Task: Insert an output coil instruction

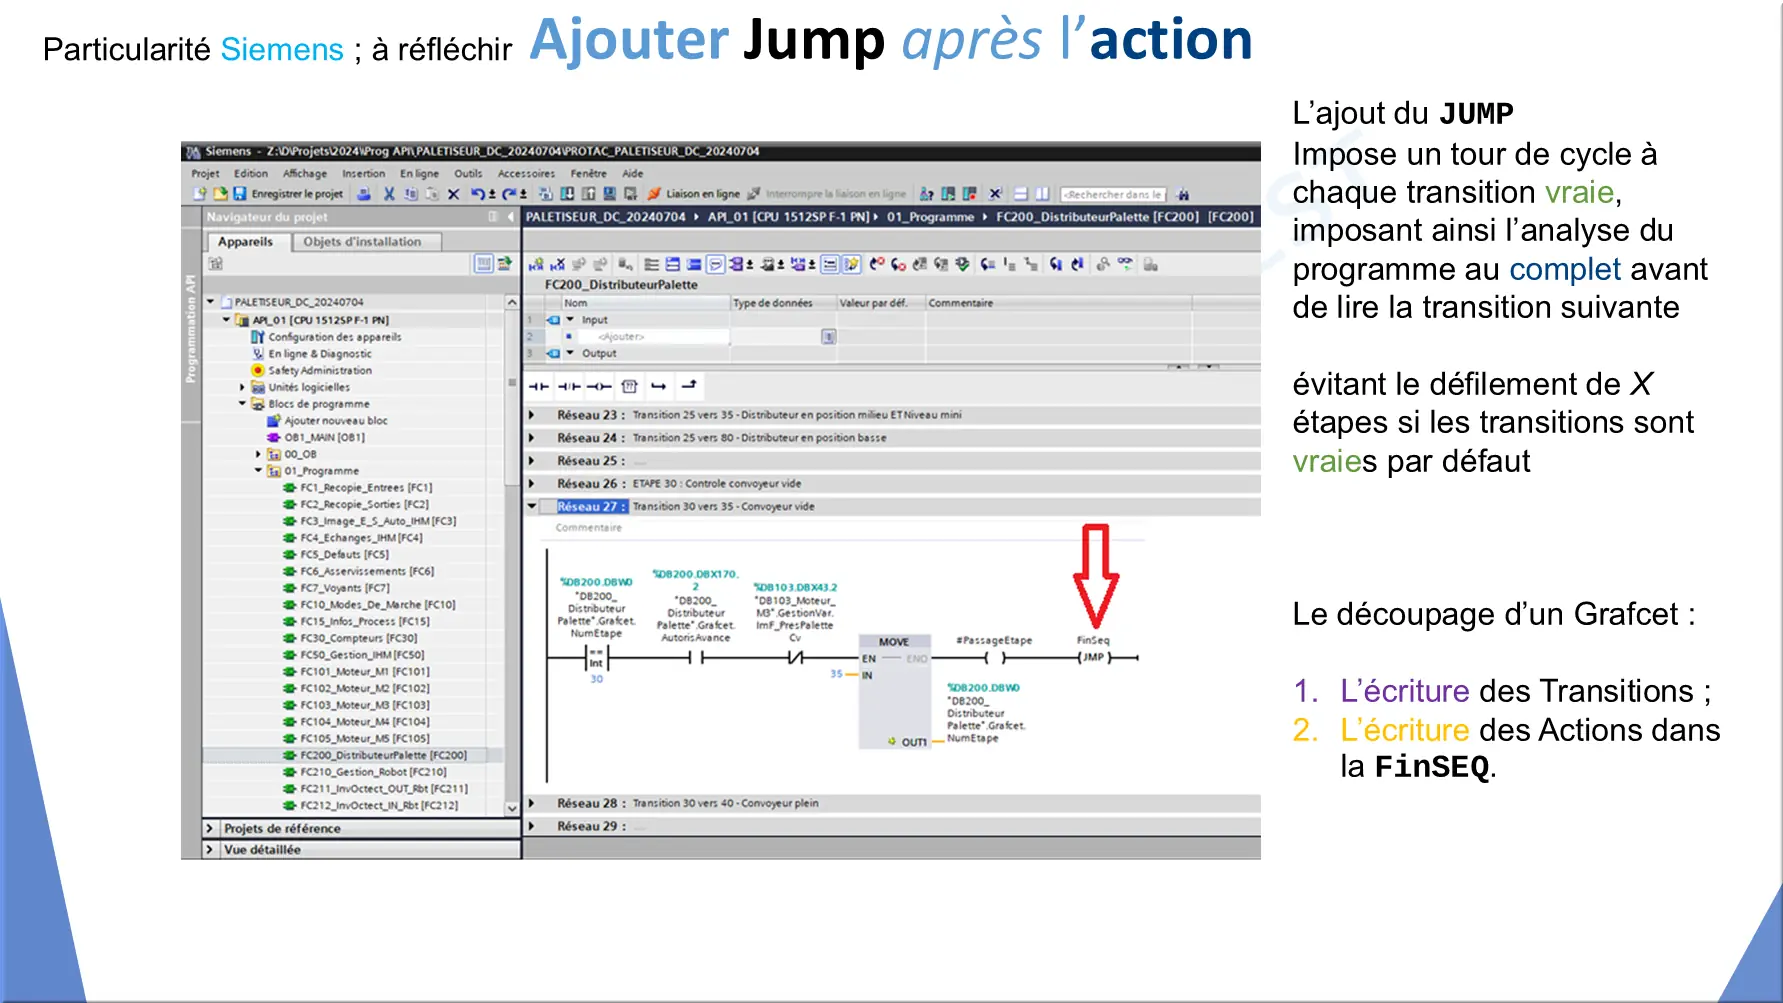Action: (x=599, y=386)
